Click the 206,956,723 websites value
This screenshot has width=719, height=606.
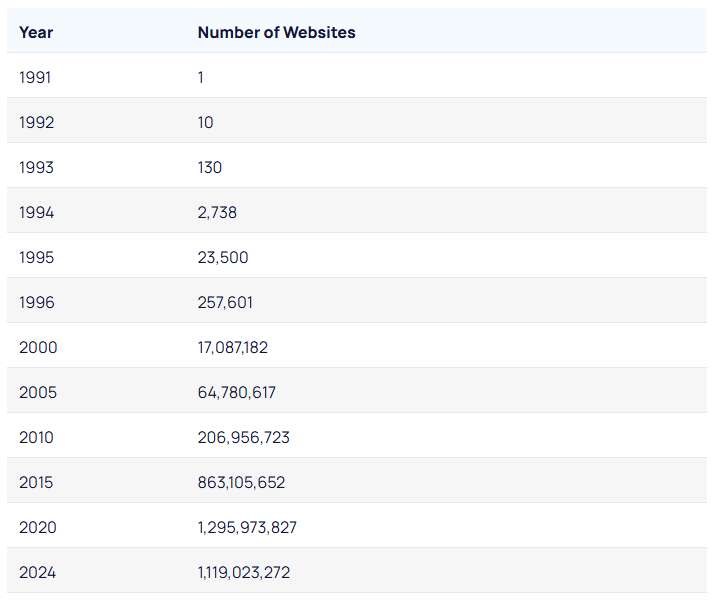(244, 437)
